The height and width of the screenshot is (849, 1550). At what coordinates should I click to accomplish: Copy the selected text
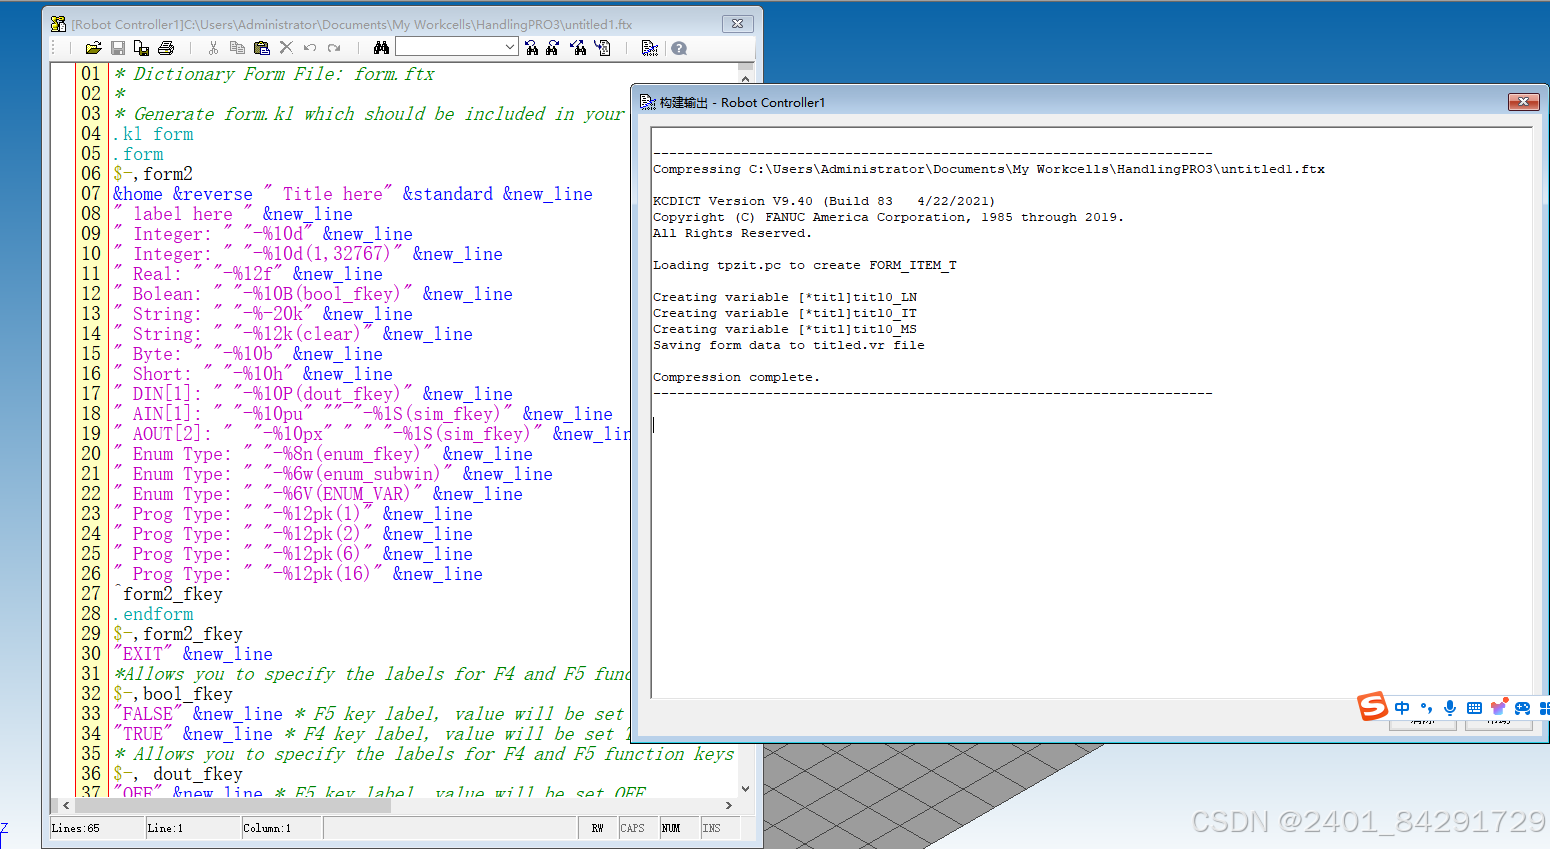237,48
